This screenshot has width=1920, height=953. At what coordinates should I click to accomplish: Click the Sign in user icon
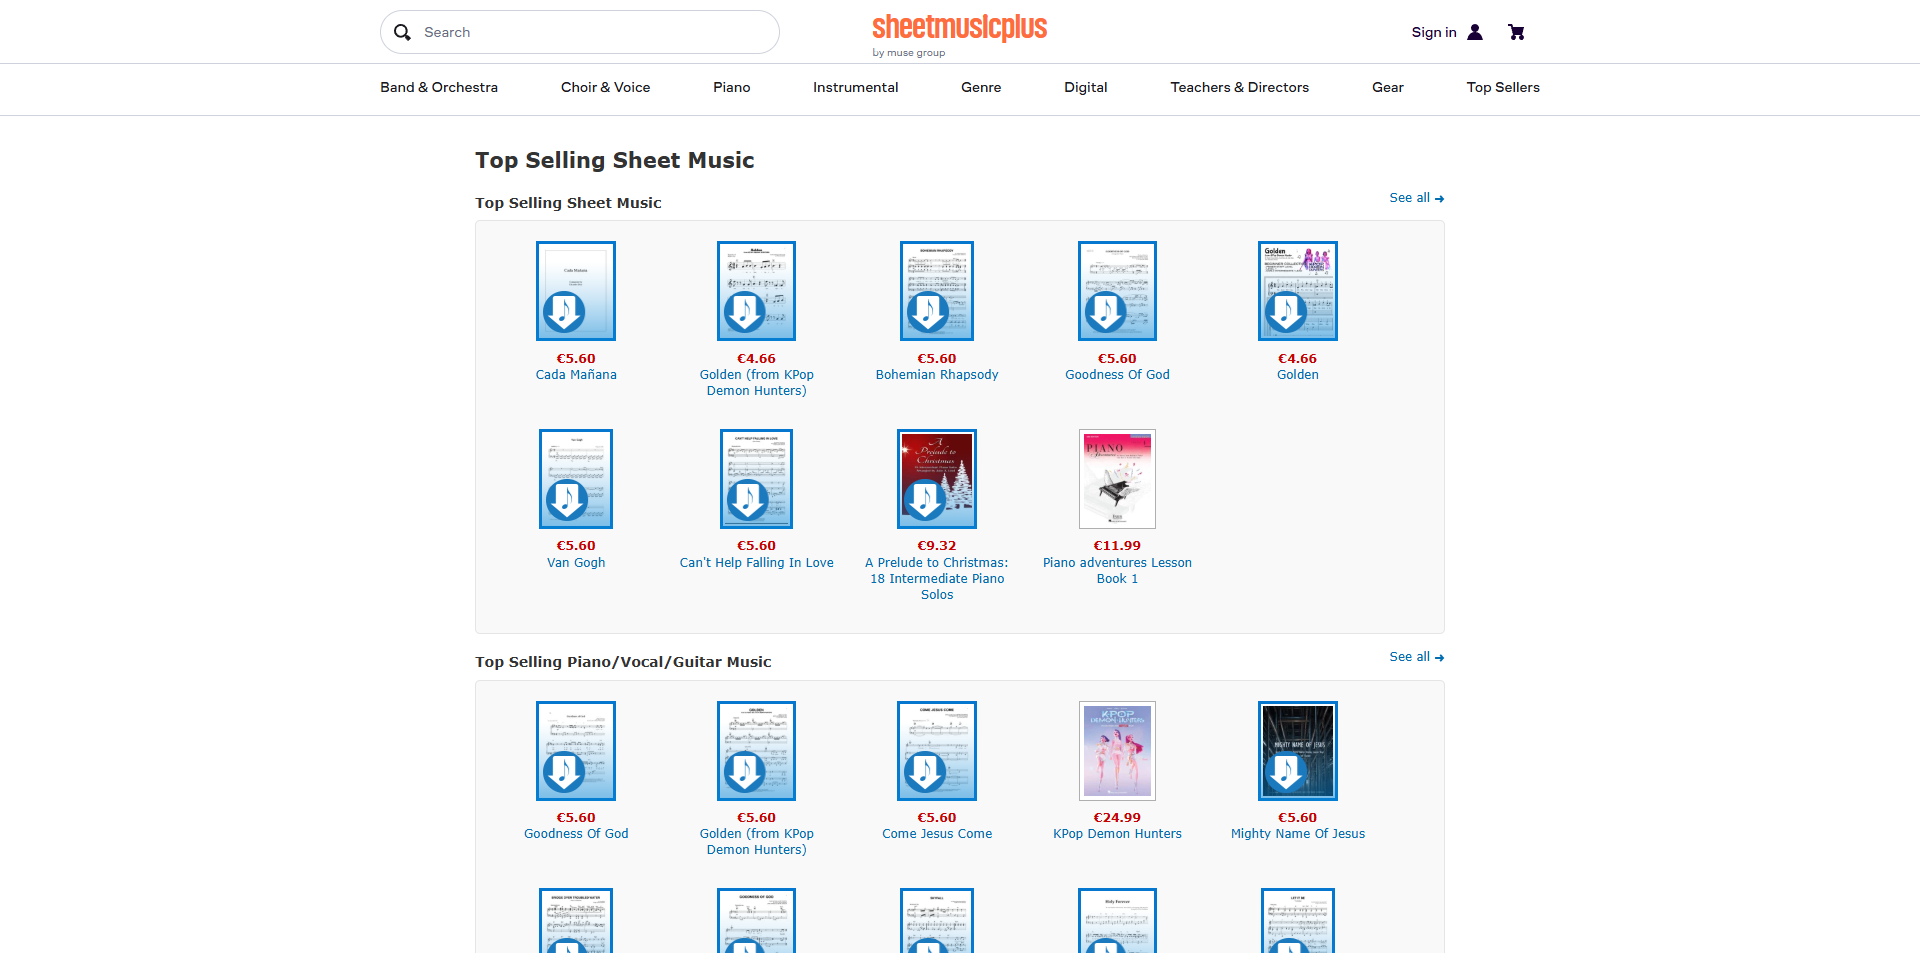point(1475,32)
